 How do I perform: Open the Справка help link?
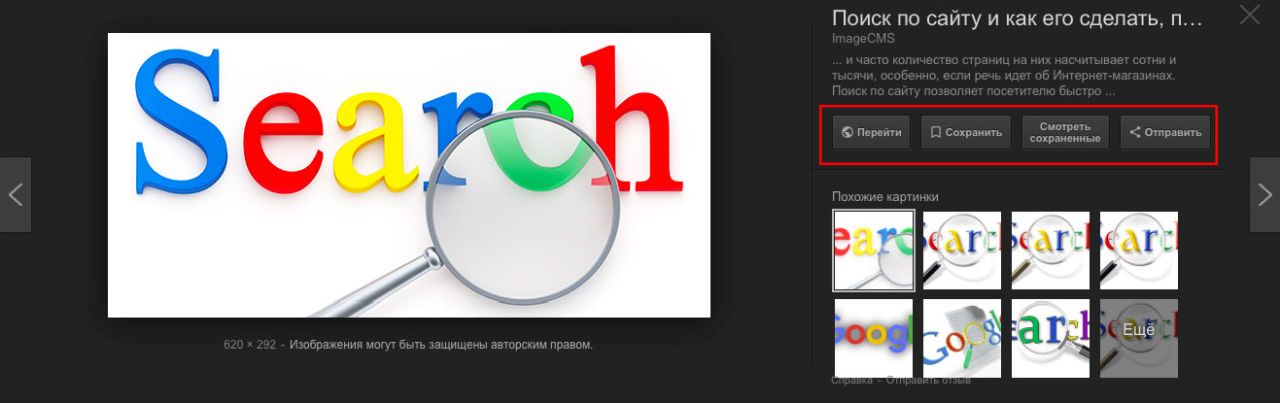[x=852, y=380]
